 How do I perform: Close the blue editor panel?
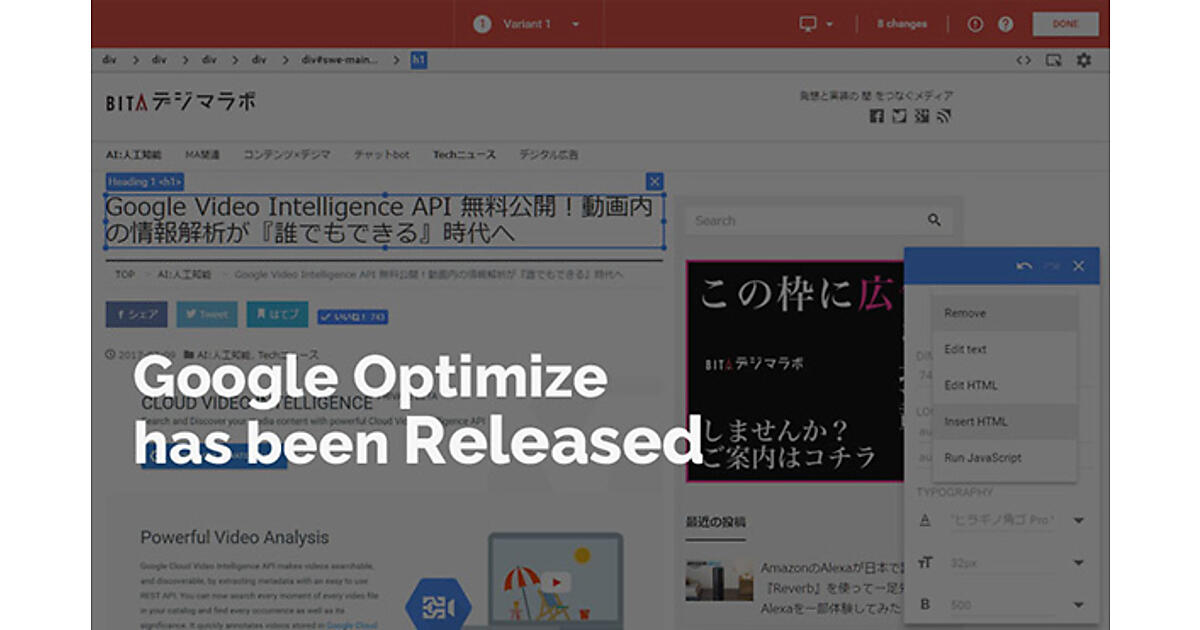click(1078, 266)
